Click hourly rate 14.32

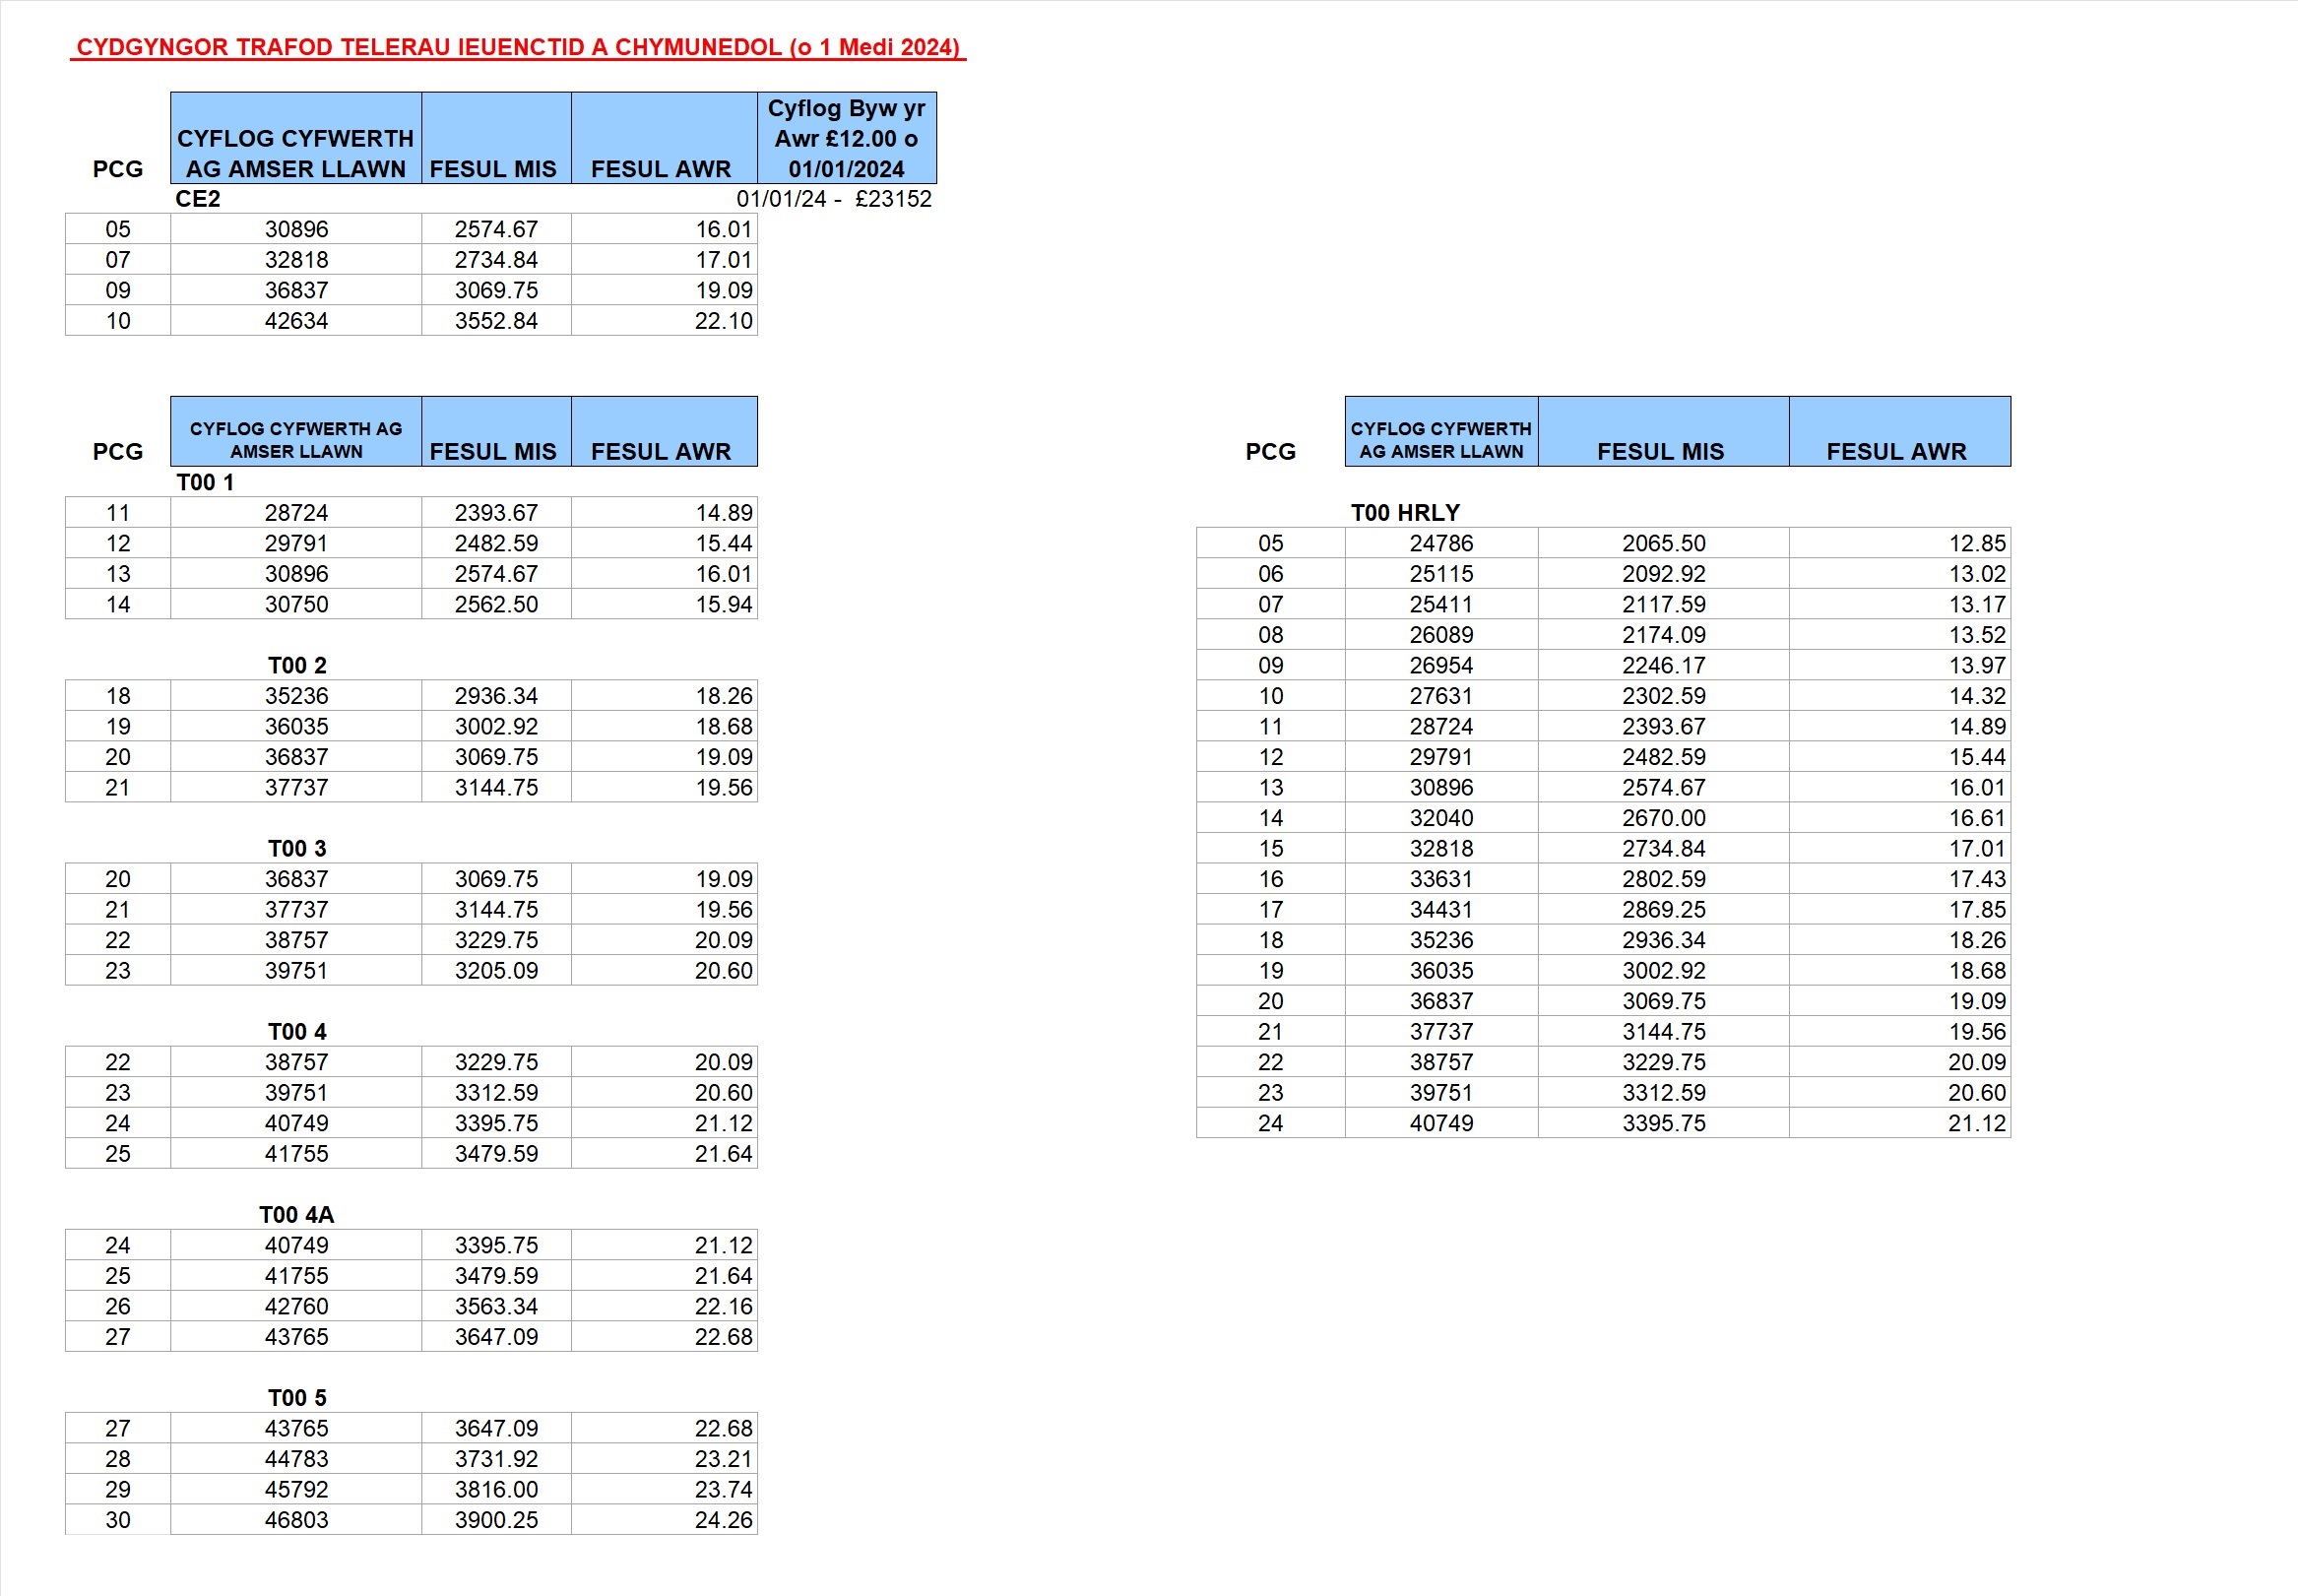tap(1976, 696)
